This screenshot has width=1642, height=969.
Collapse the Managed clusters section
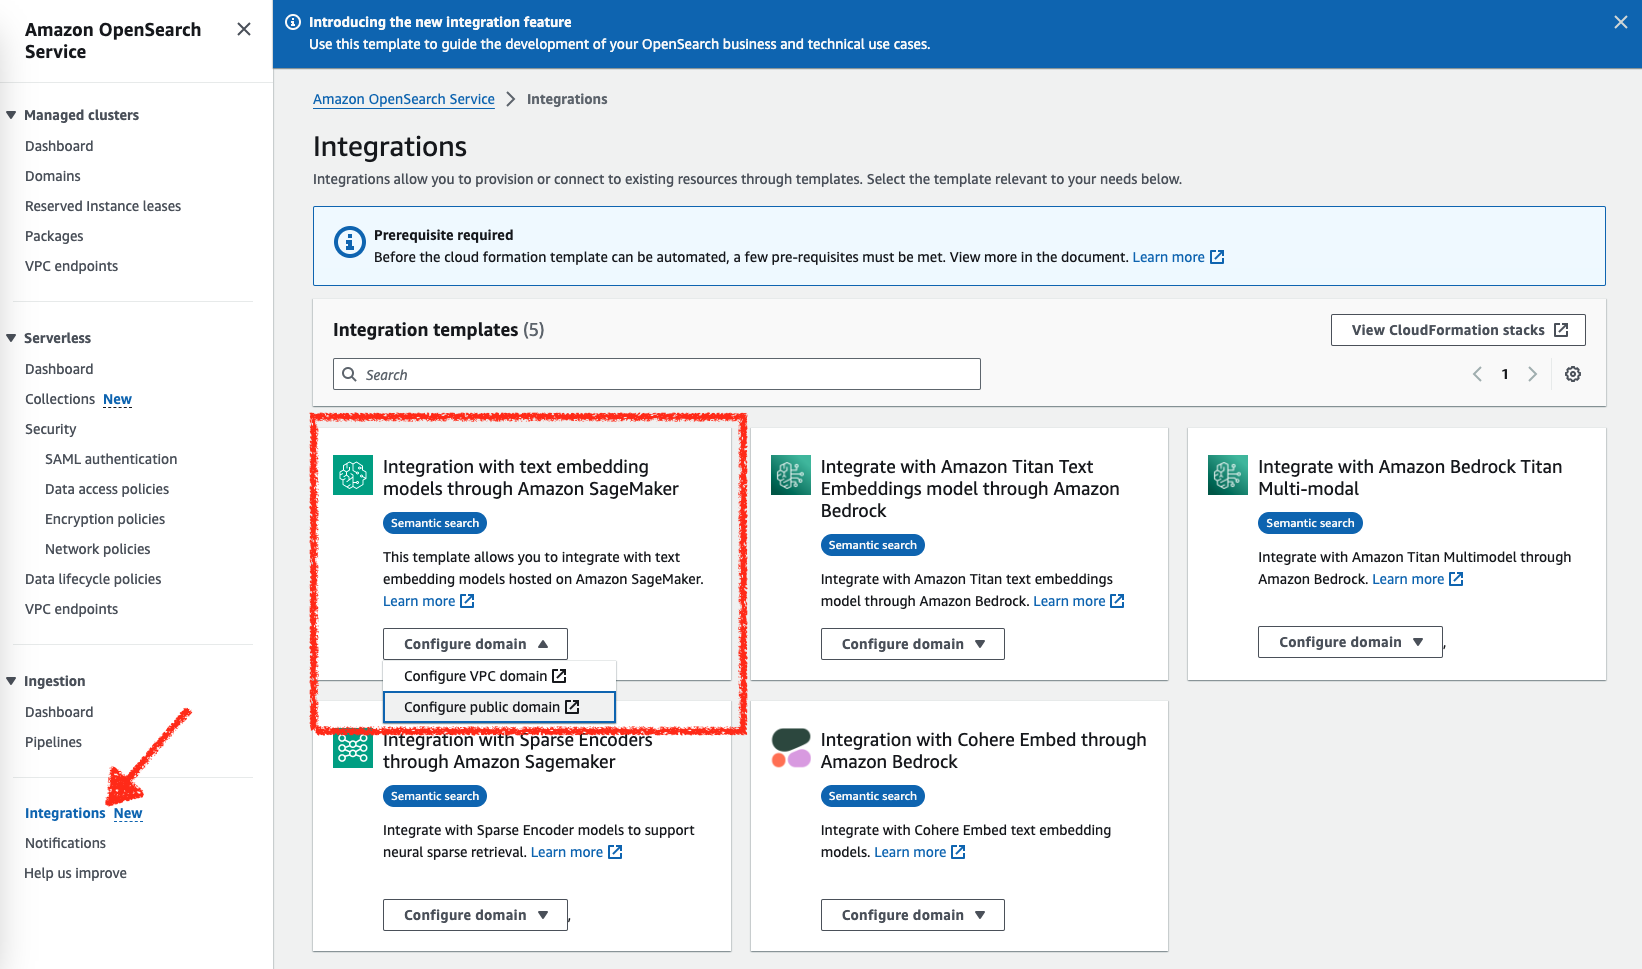12,114
